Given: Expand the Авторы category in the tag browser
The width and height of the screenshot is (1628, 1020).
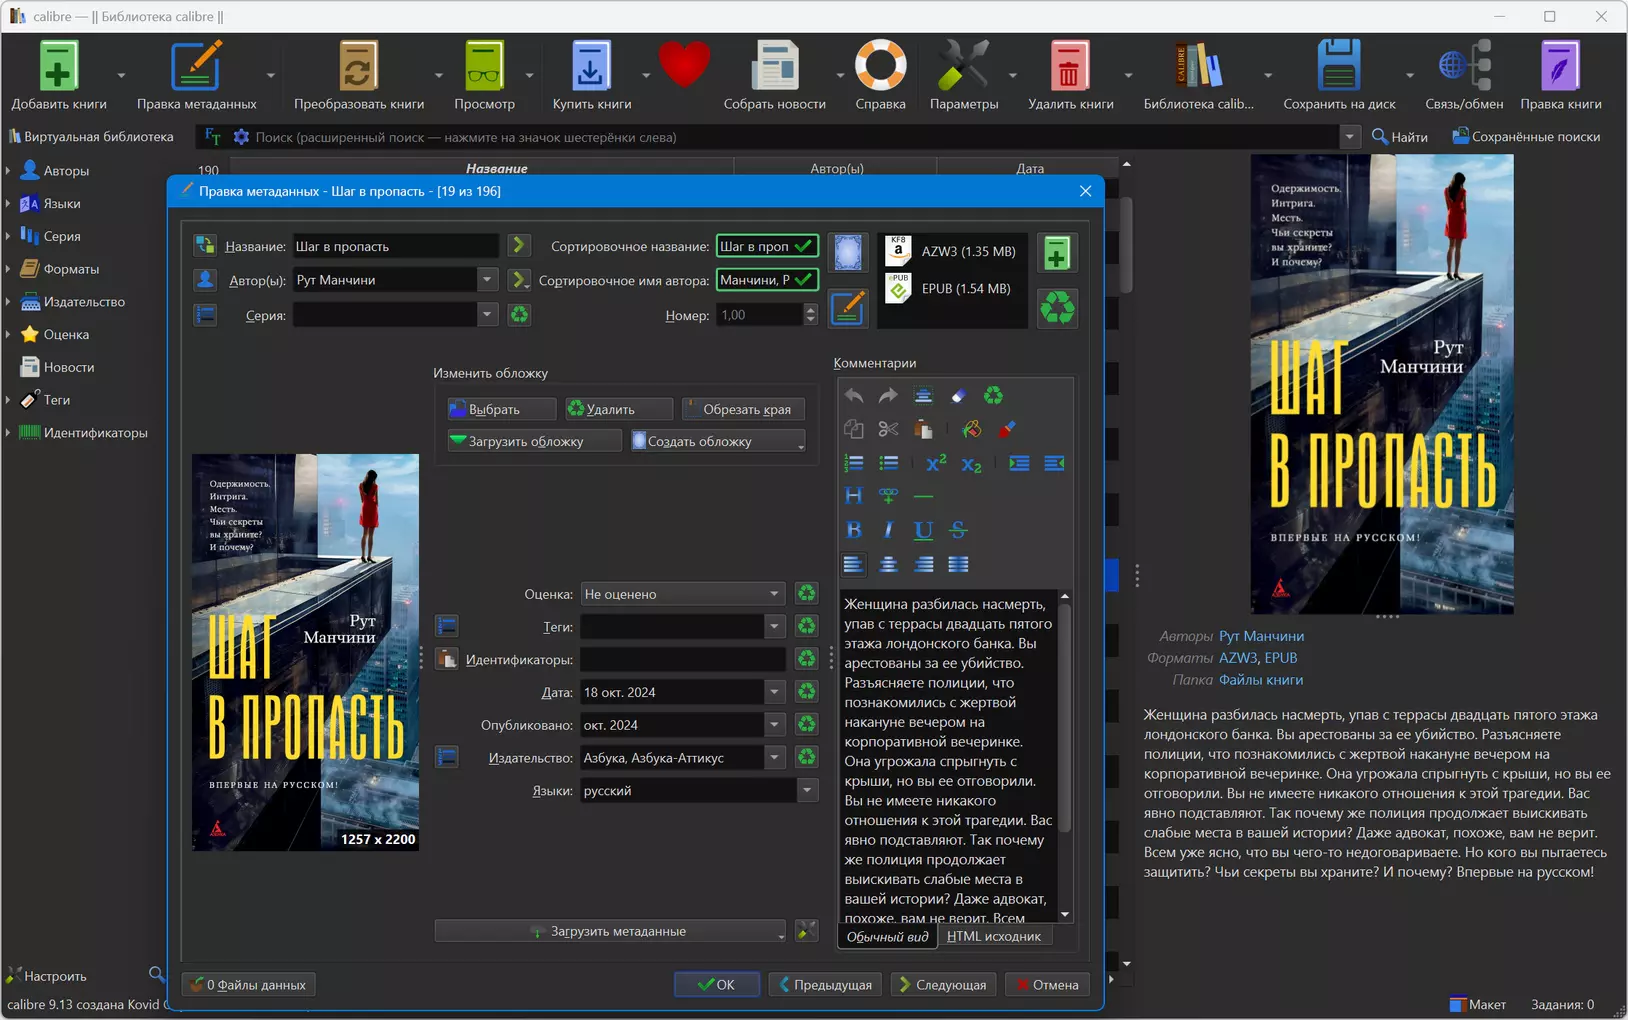Looking at the screenshot, I should (x=8, y=171).
